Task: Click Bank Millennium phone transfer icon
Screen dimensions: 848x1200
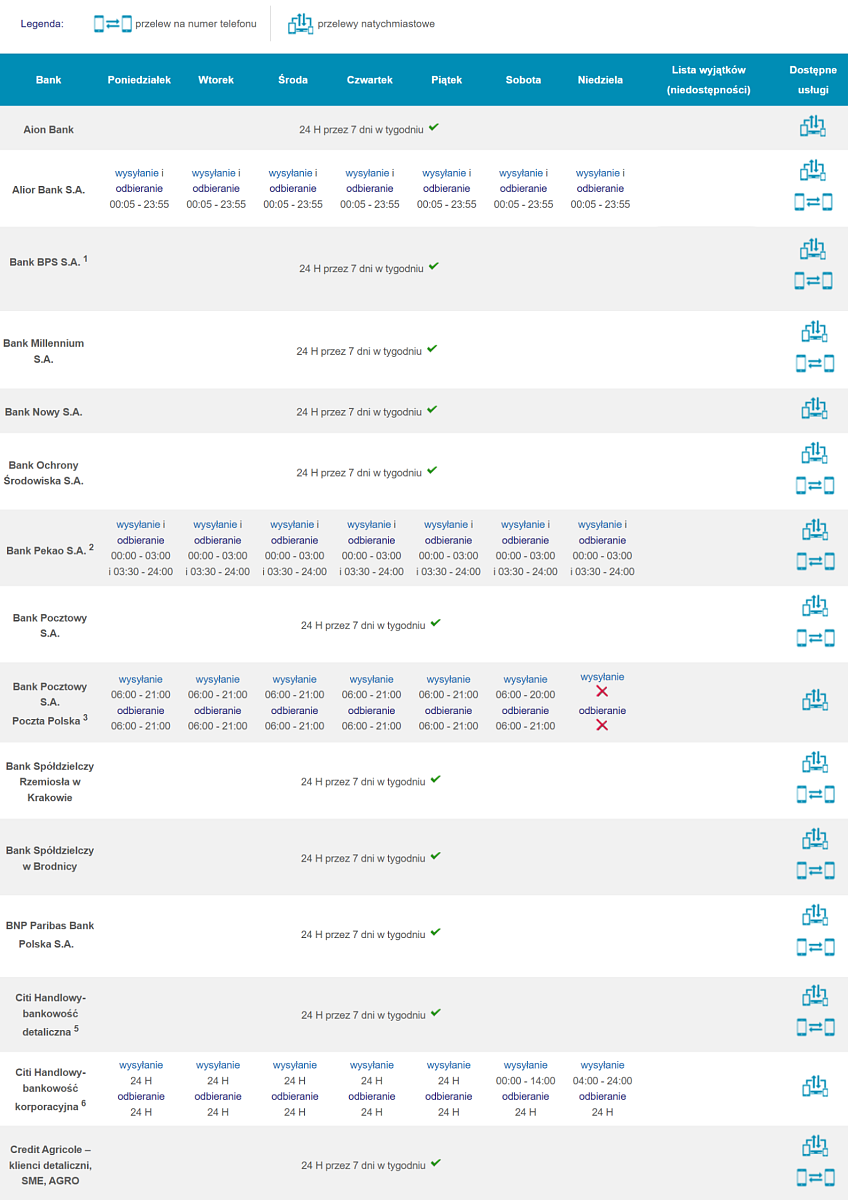Action: point(814,363)
